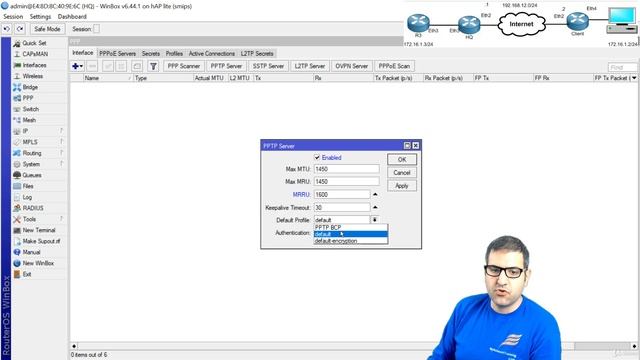Open the SSTP Server button
Image resolution: width=640 pixels, height=360 pixels.
point(268,66)
